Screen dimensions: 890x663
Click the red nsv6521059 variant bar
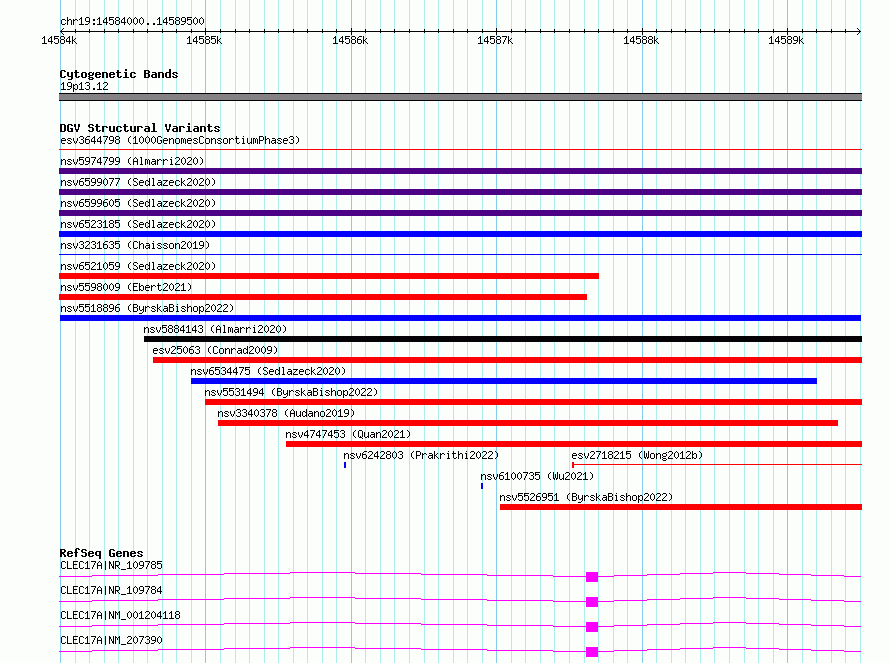(x=329, y=276)
